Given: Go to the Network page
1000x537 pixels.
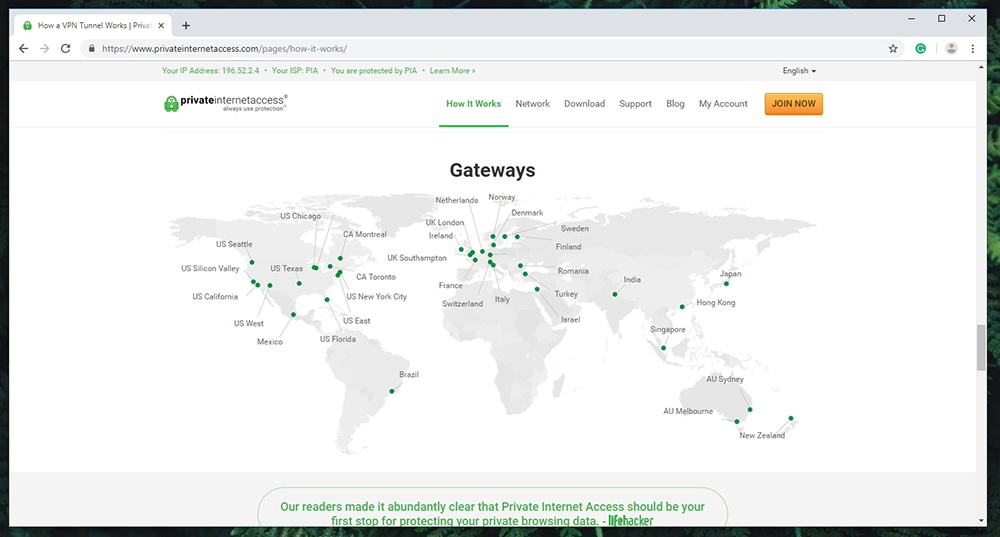Looking at the screenshot, I should [533, 103].
